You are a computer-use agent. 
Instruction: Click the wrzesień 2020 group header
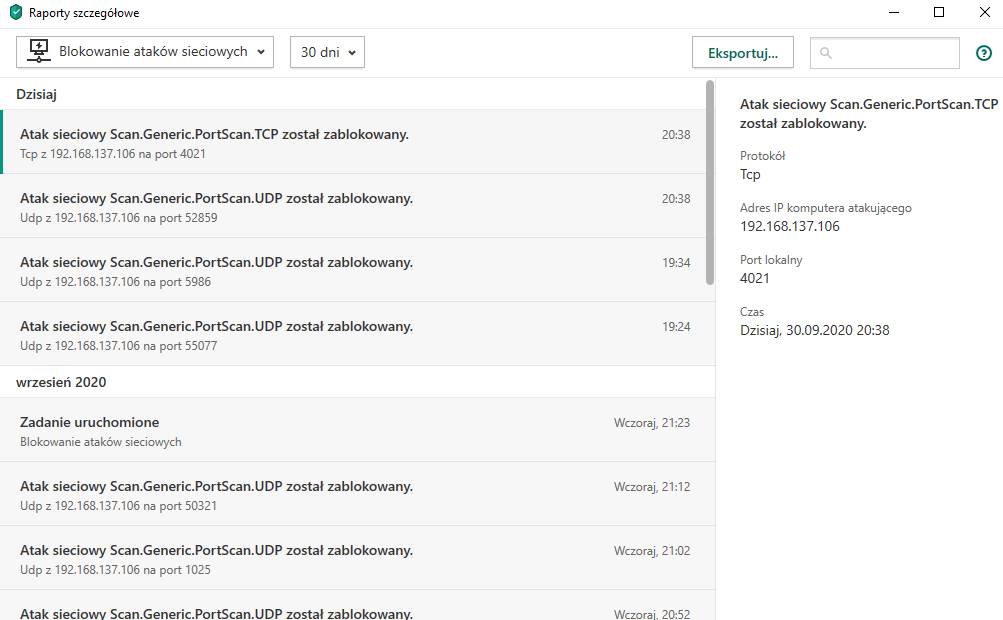61,382
